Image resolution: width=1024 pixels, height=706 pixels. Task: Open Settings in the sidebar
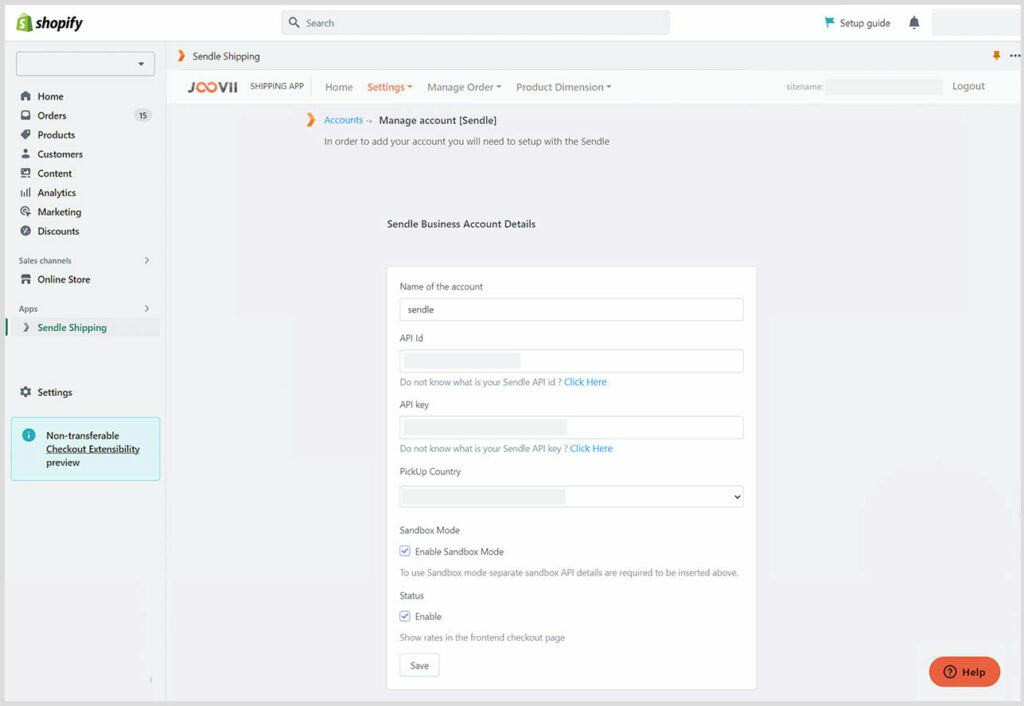(55, 393)
